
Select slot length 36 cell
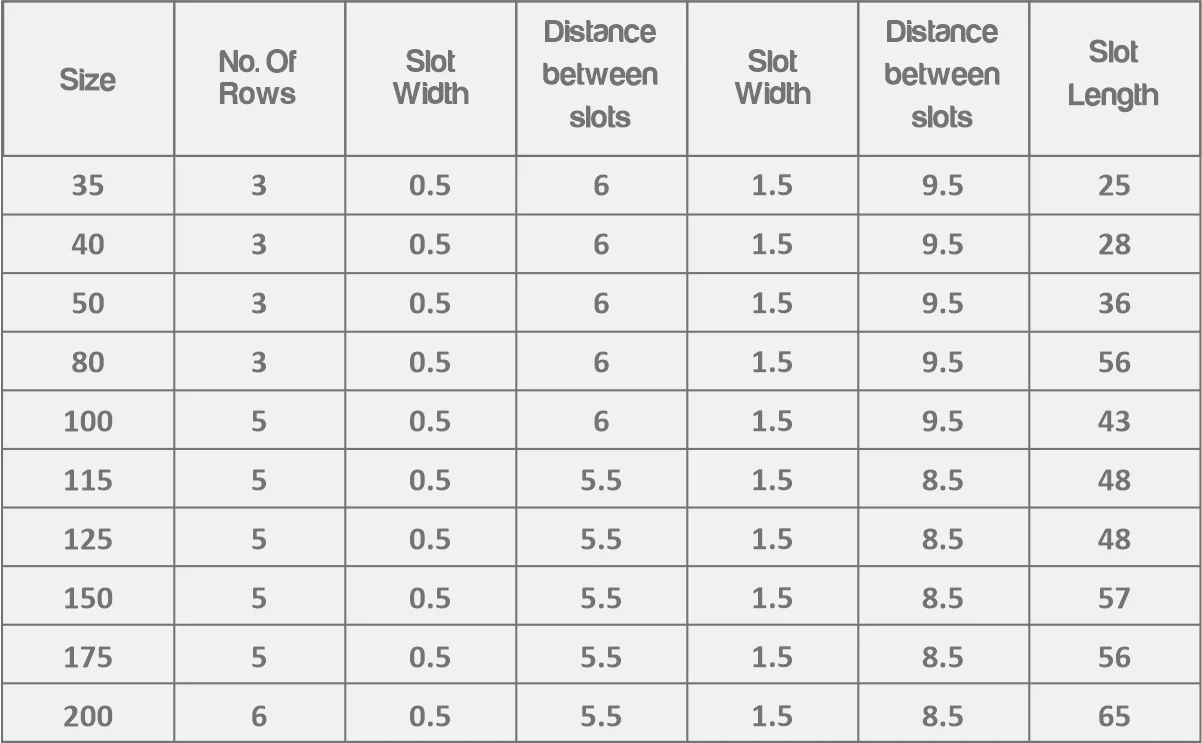click(1114, 303)
